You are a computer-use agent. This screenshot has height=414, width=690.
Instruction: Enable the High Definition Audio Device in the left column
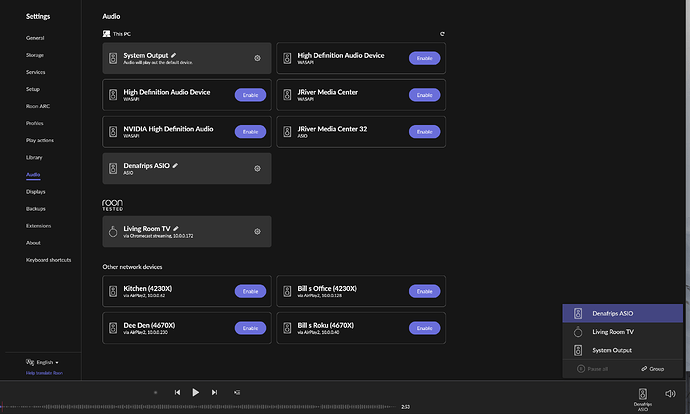click(250, 95)
